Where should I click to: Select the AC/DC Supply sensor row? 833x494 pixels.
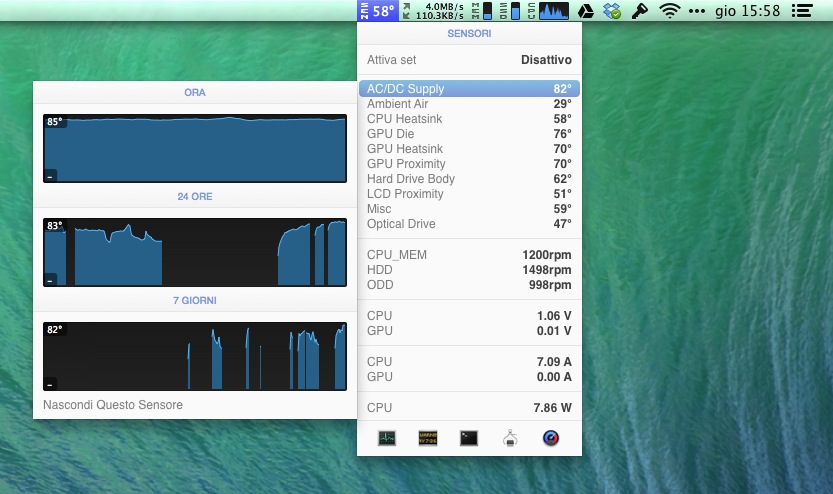[470, 89]
